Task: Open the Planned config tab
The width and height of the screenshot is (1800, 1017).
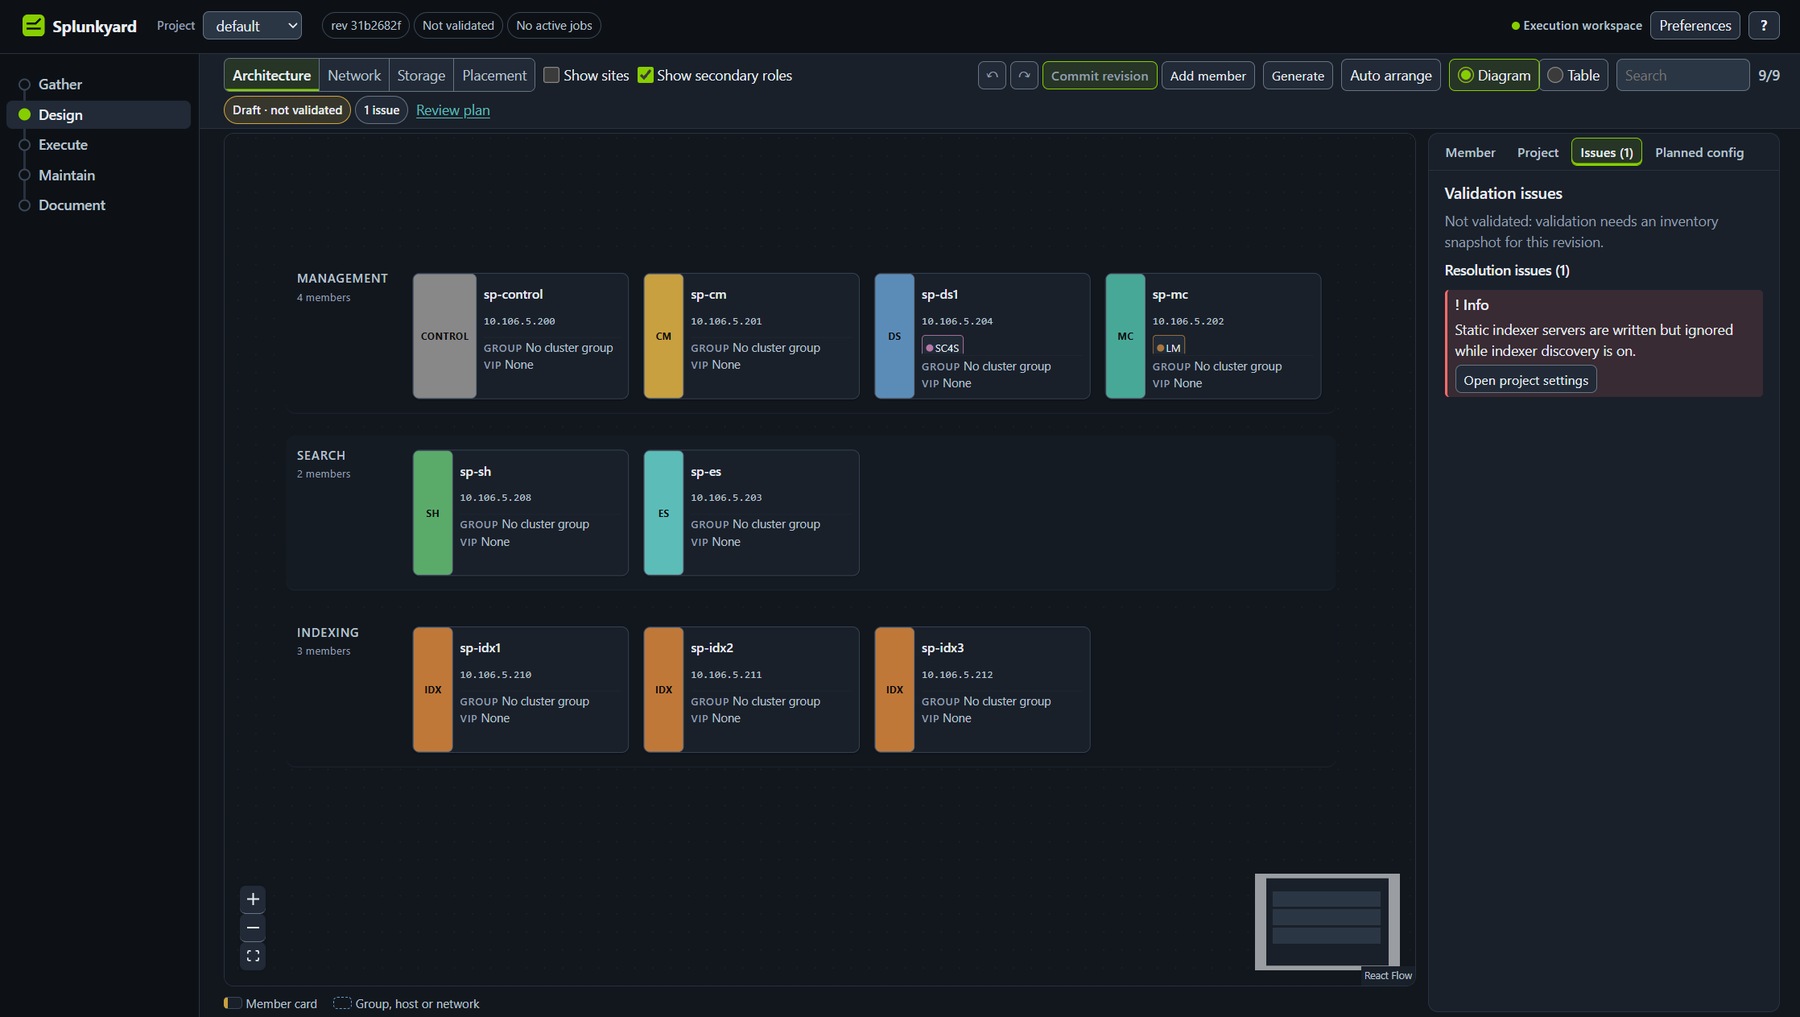Action: click(1699, 152)
